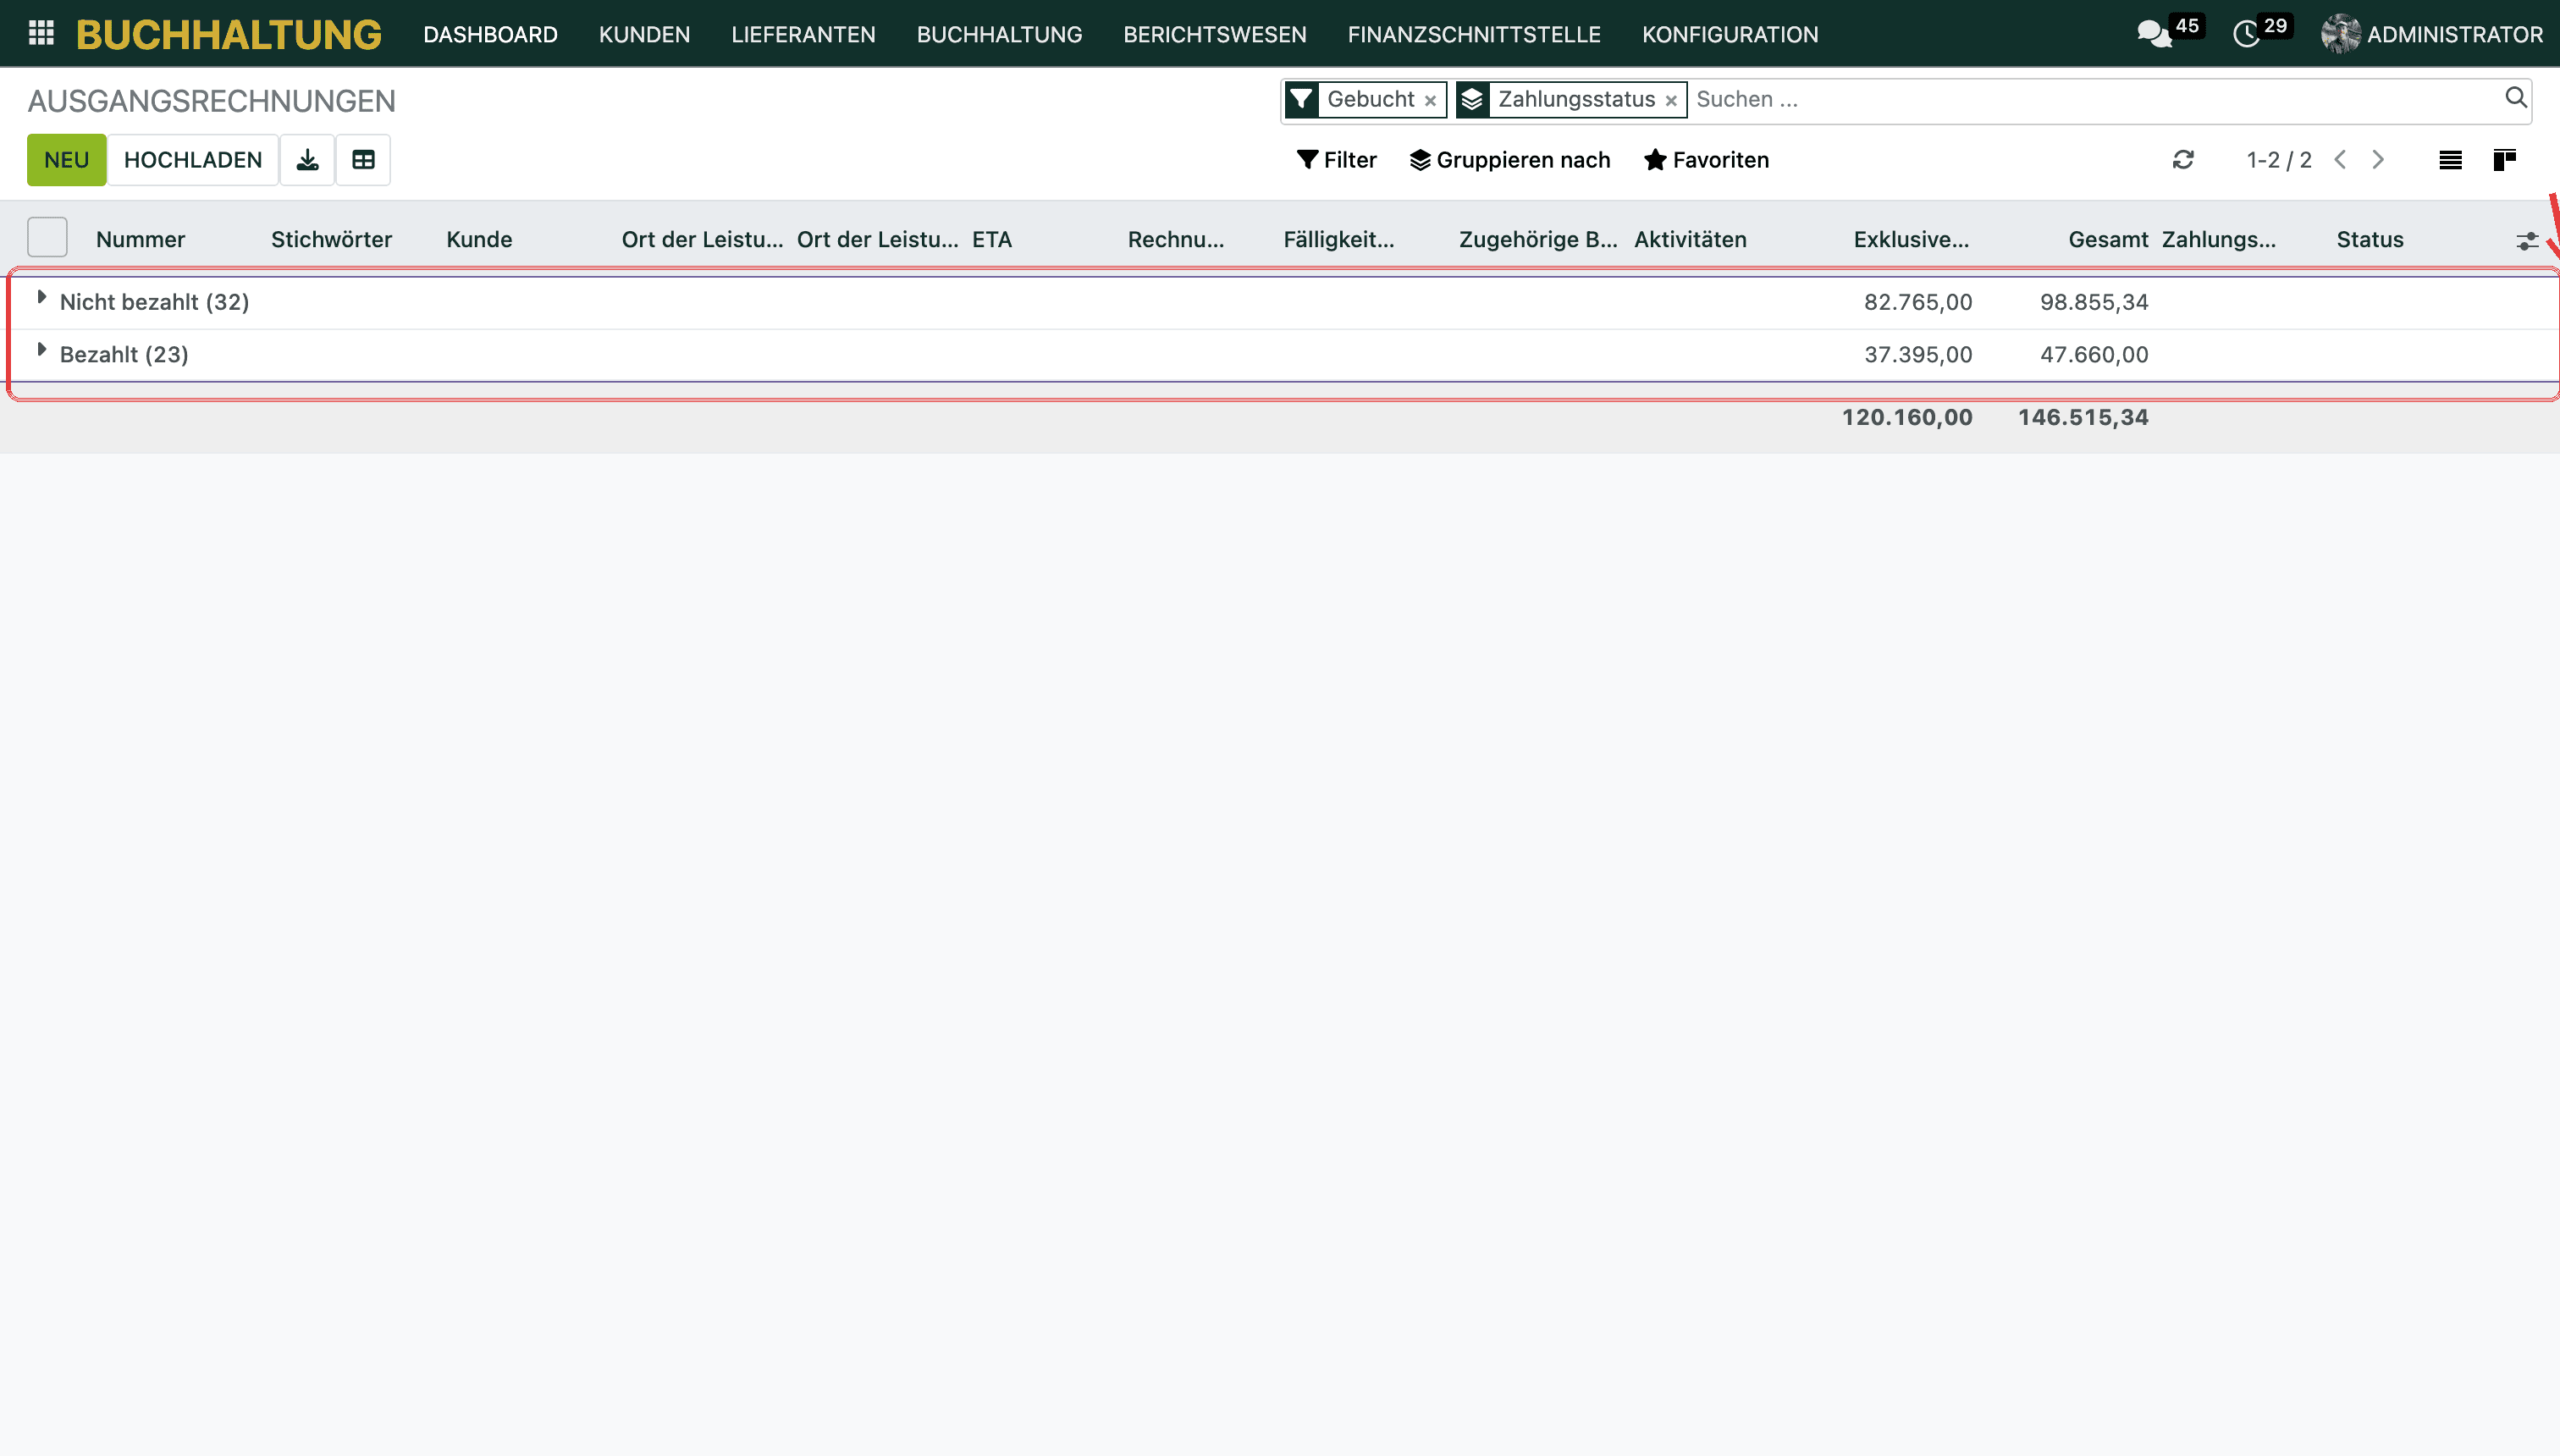Remove the Gebucht filter facet

point(1430,100)
